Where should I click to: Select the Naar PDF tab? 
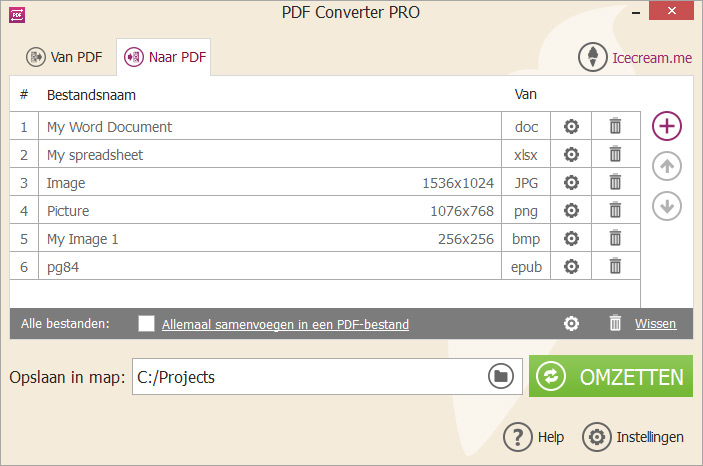(164, 57)
